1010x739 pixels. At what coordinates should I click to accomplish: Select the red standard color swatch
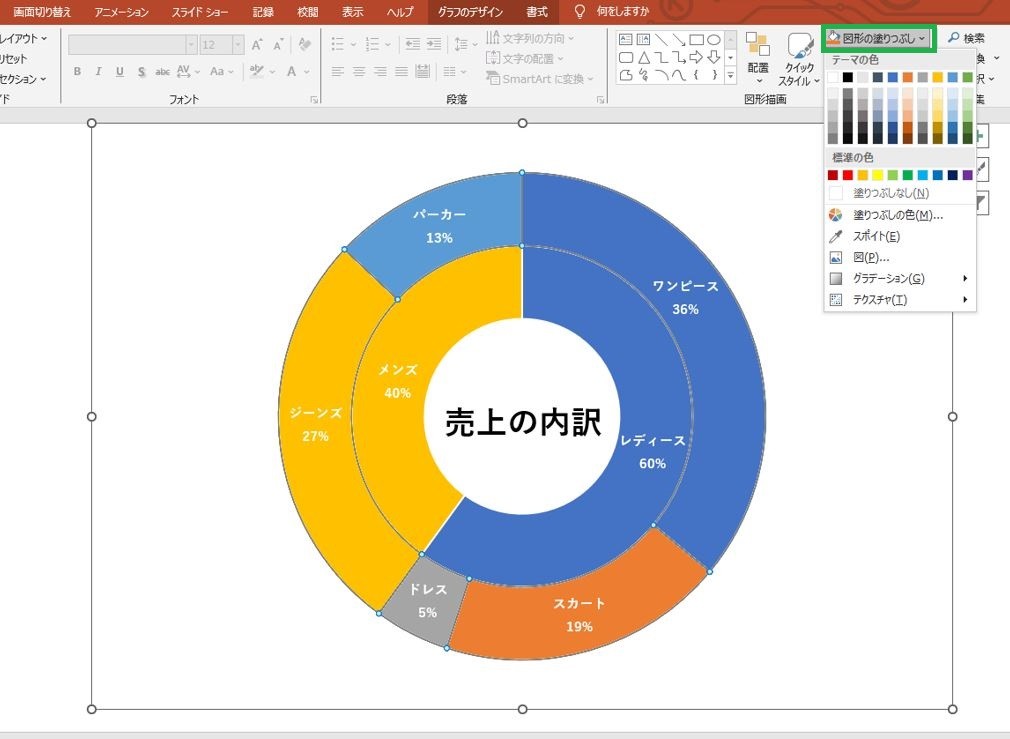848,175
